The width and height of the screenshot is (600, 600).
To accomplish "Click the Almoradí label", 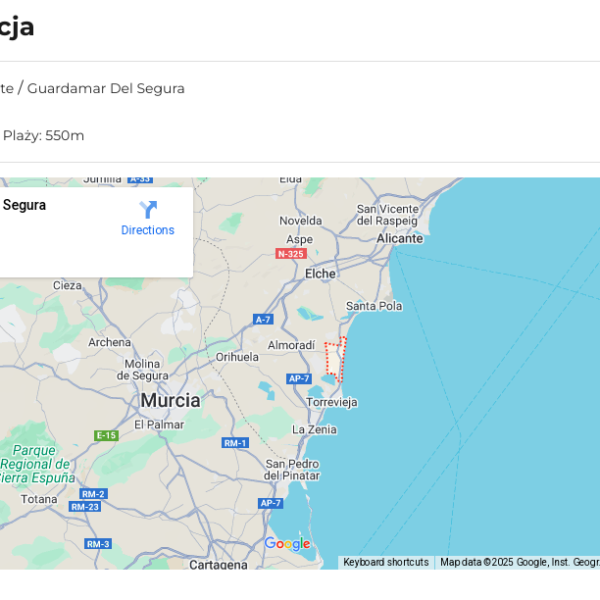I will [x=291, y=345].
